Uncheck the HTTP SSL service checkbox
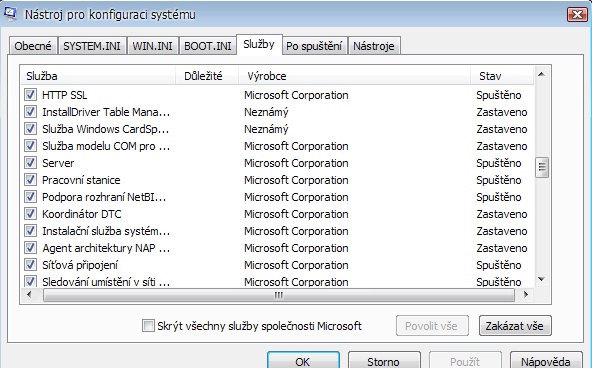Image resolution: width=592 pixels, height=368 pixels. [30, 94]
